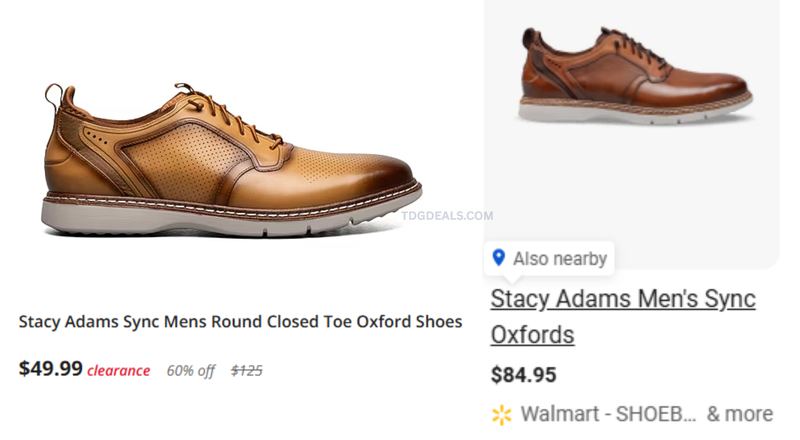Click the TDGDEALS.COM watermark

(x=447, y=215)
